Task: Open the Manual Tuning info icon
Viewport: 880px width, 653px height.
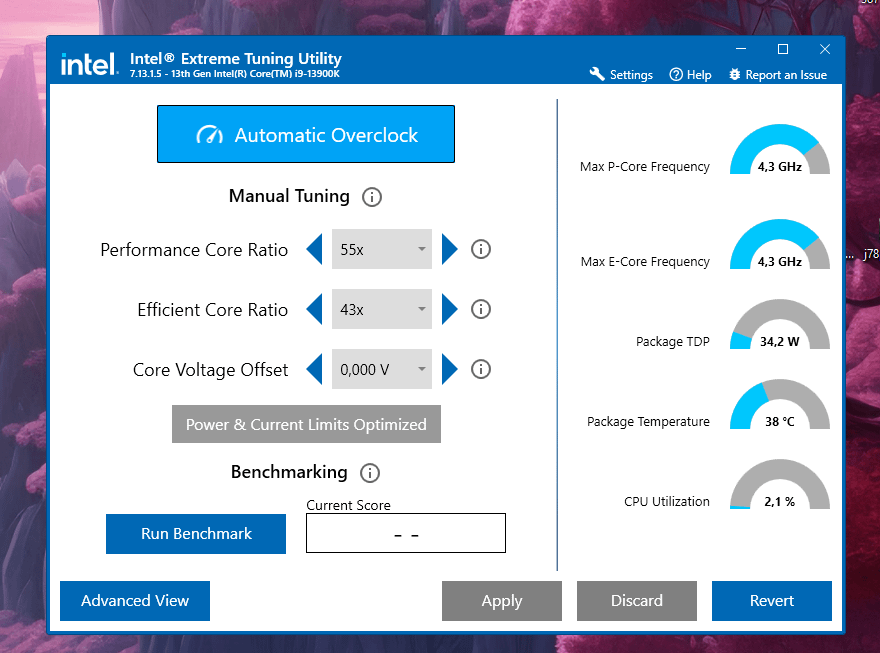Action: click(372, 197)
